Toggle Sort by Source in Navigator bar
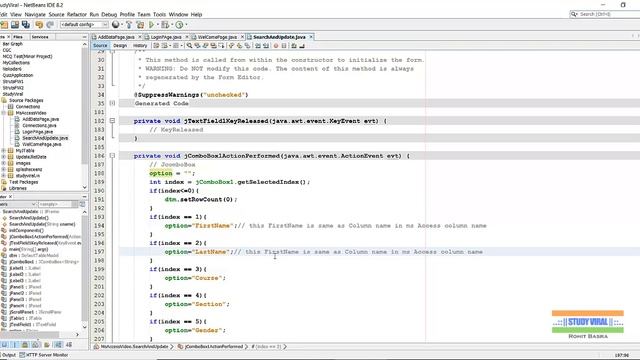 coord(69,345)
